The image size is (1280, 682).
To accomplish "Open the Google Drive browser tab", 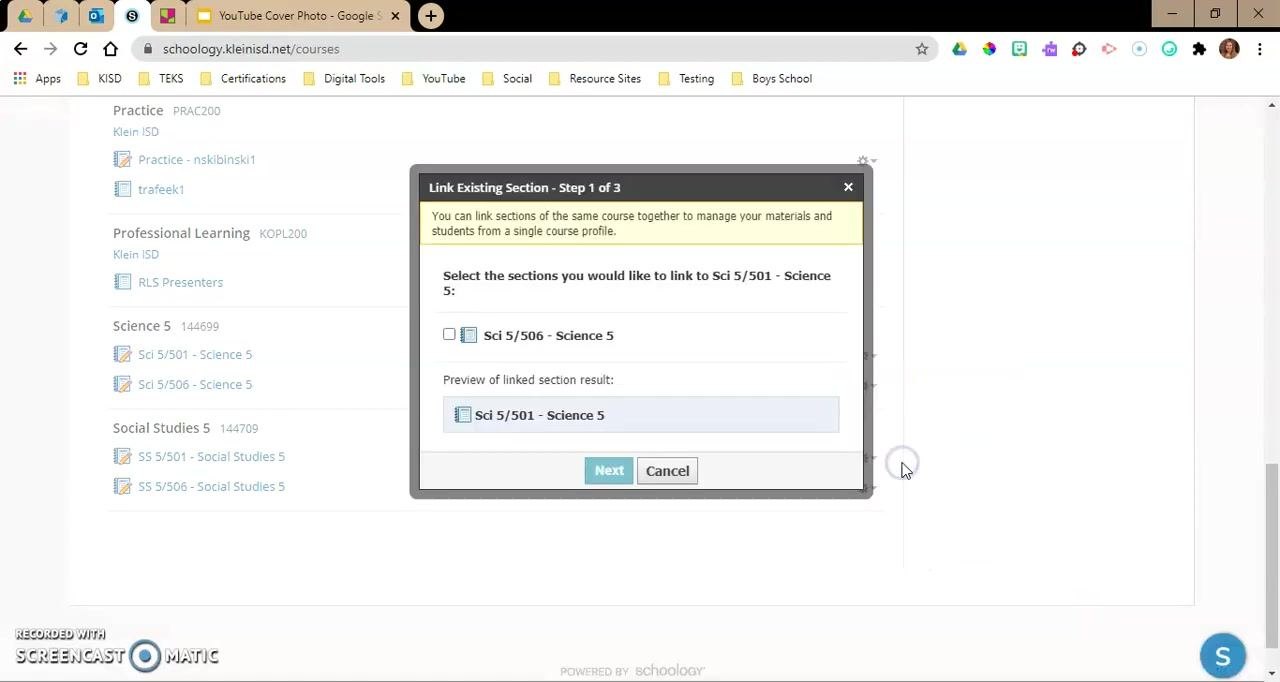I will point(25,16).
